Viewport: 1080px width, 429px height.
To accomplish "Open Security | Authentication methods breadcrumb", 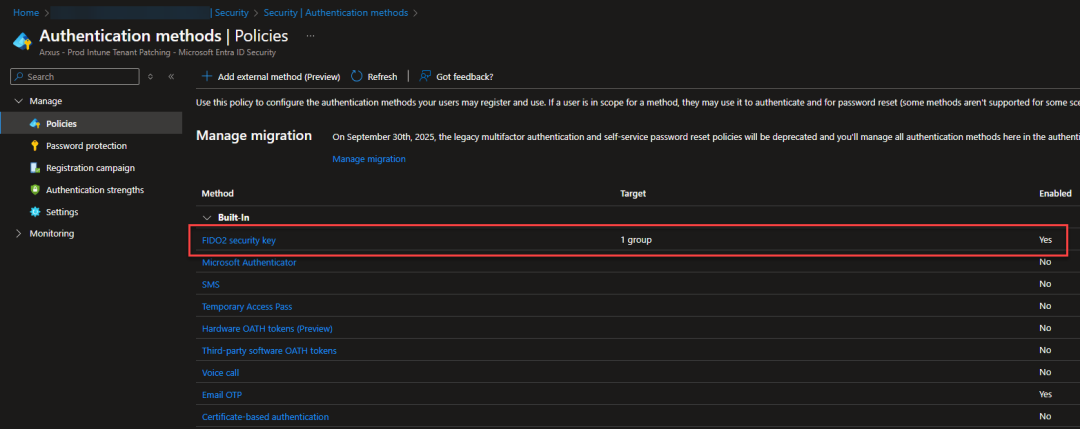I will pos(336,12).
